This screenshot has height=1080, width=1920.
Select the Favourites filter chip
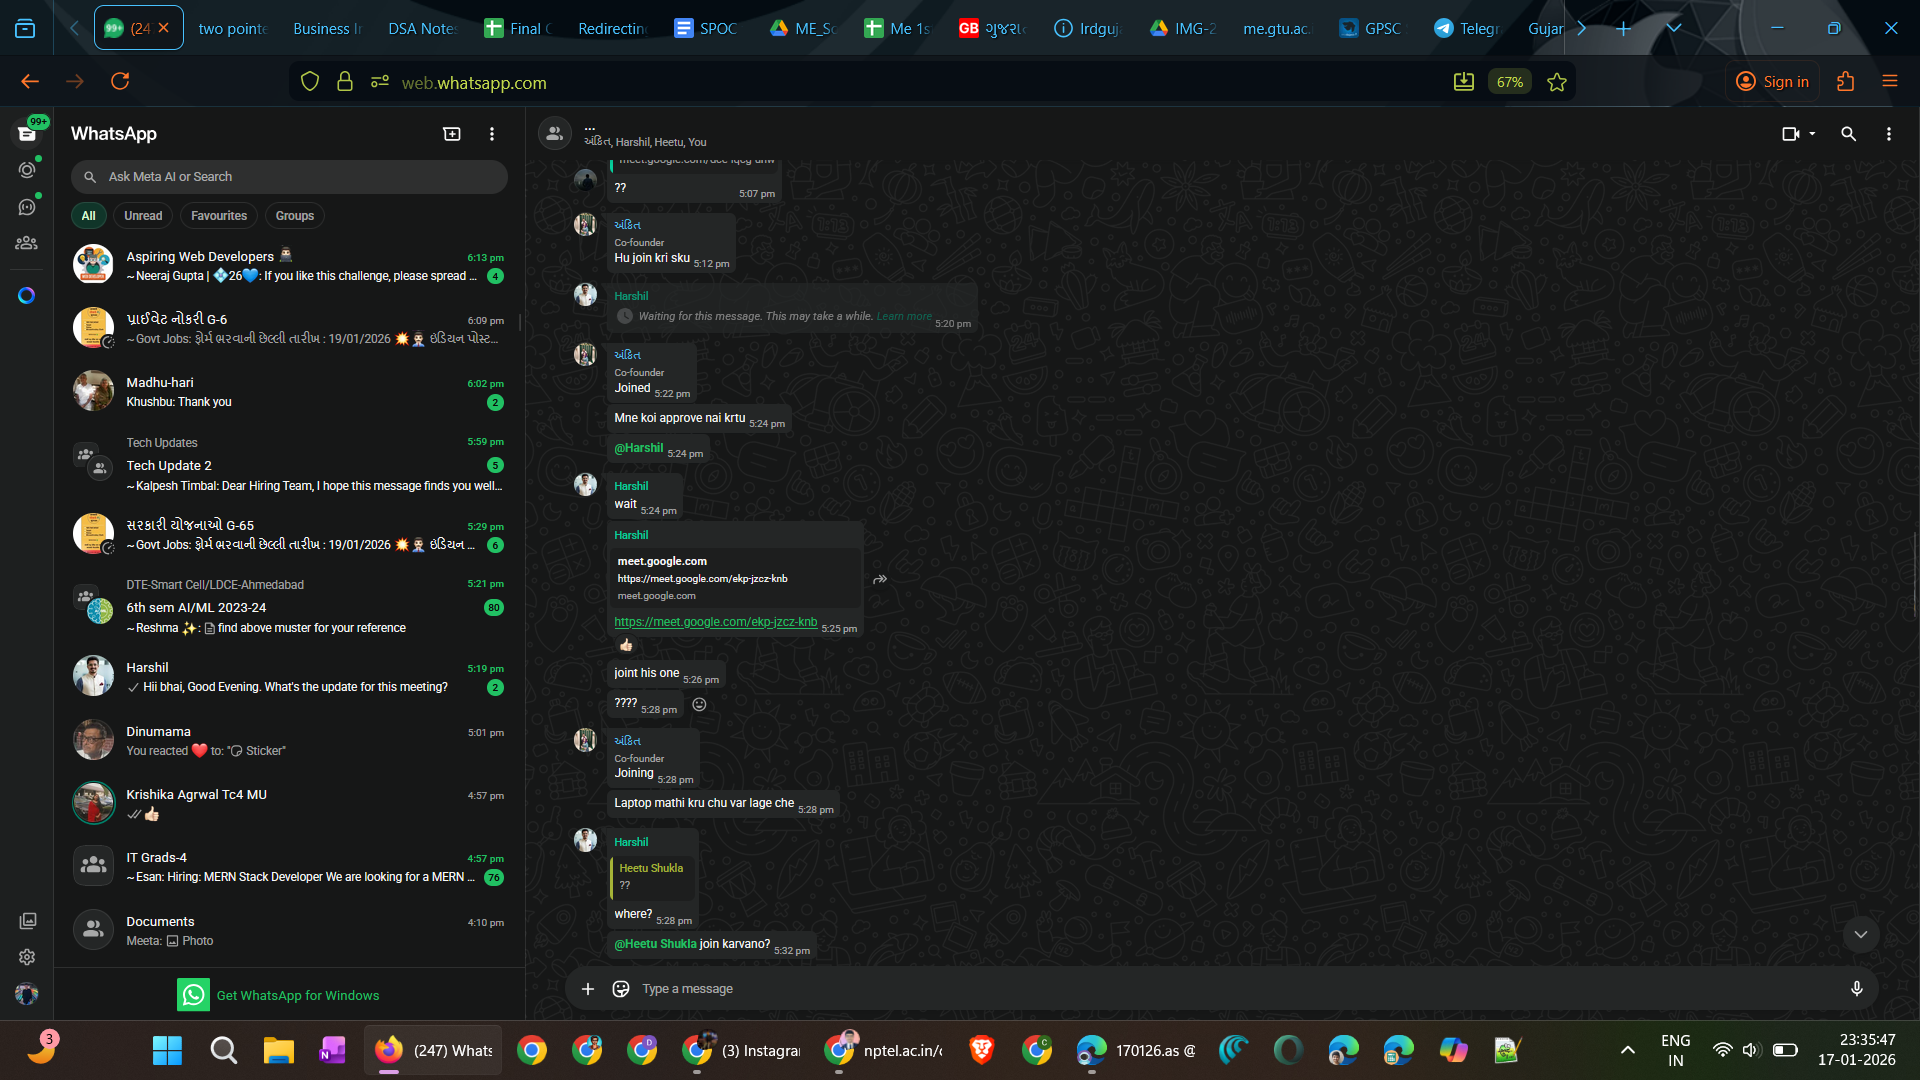pyautogui.click(x=219, y=216)
